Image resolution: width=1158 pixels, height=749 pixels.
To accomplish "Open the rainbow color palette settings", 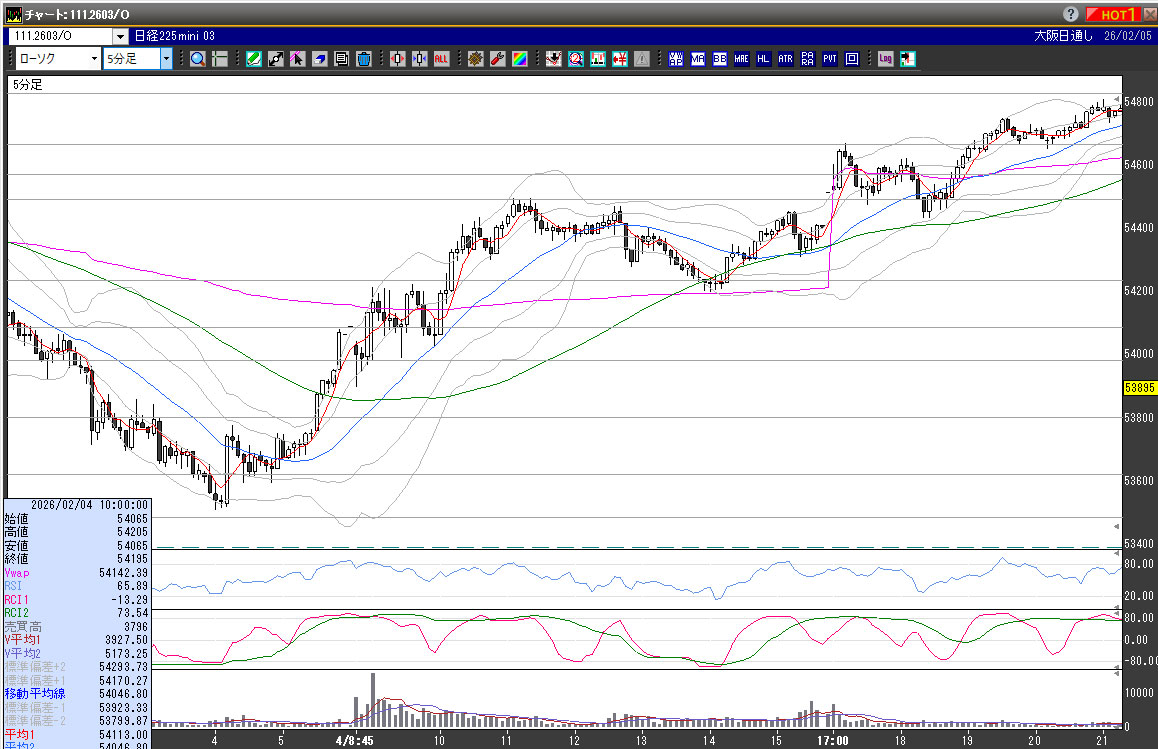I will (519, 59).
